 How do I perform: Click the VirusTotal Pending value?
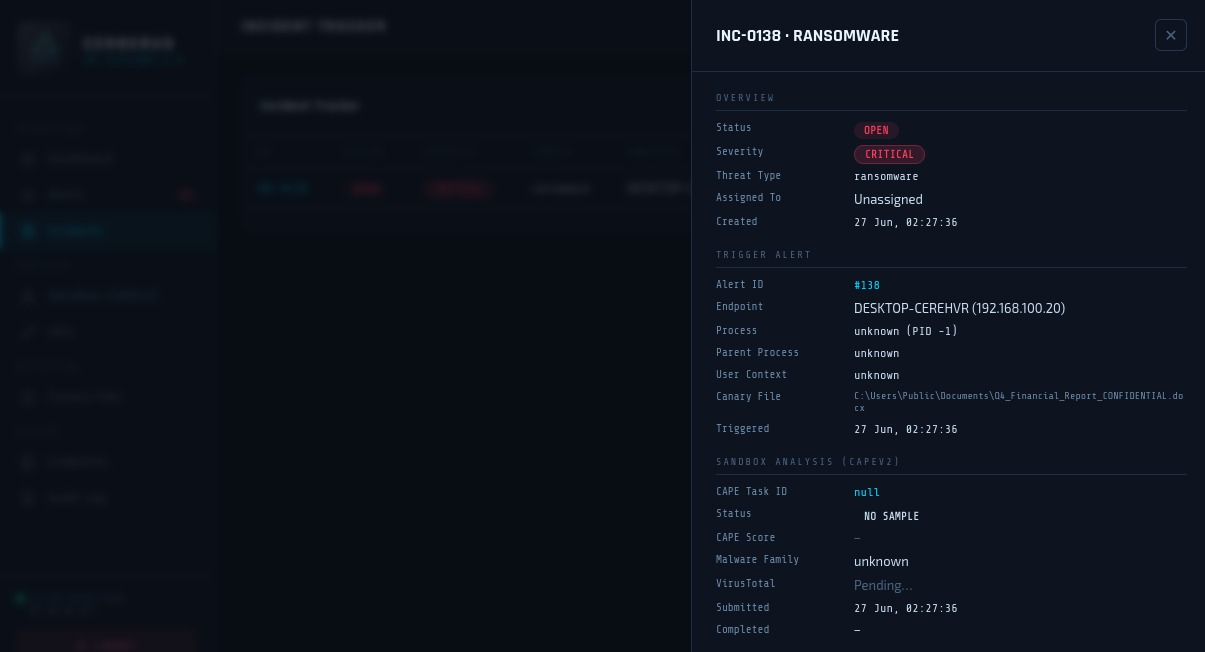pos(883,585)
